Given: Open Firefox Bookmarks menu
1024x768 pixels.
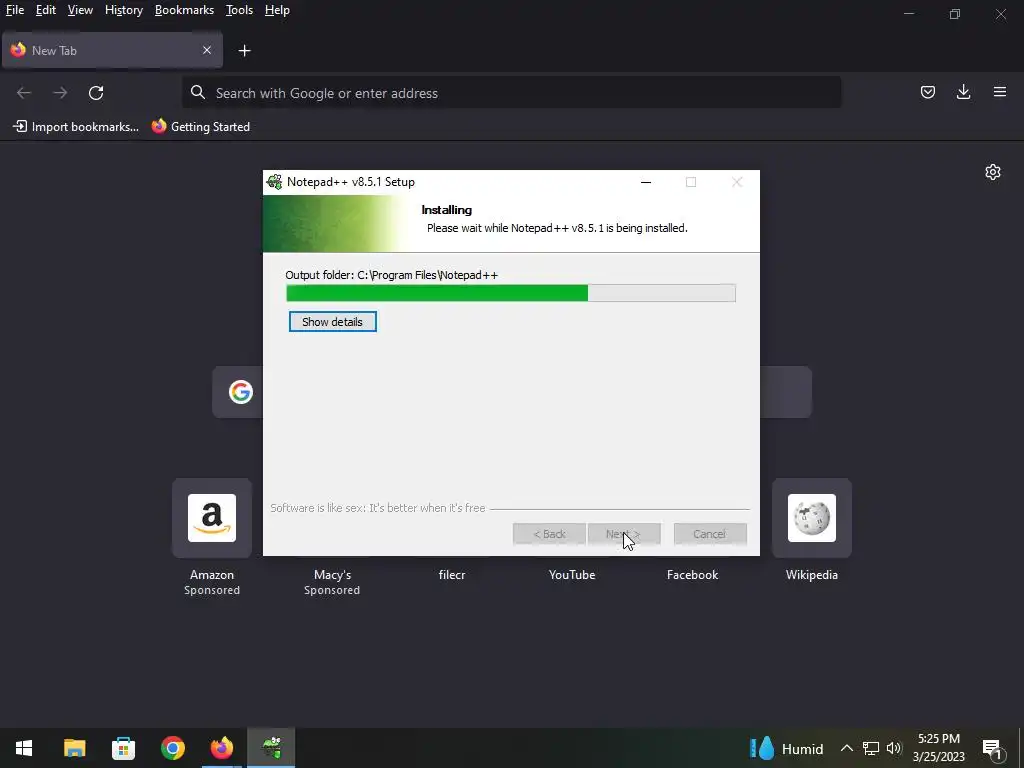Looking at the screenshot, I should click(x=184, y=10).
